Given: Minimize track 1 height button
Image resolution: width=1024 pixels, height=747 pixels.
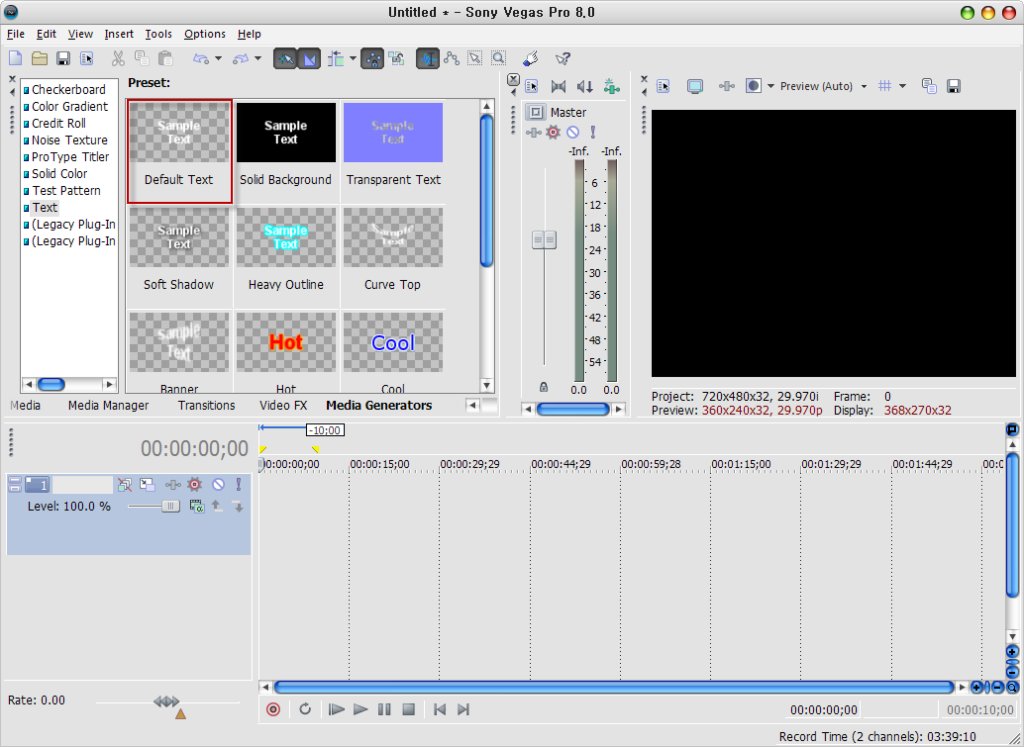Looking at the screenshot, I should click(15, 481).
